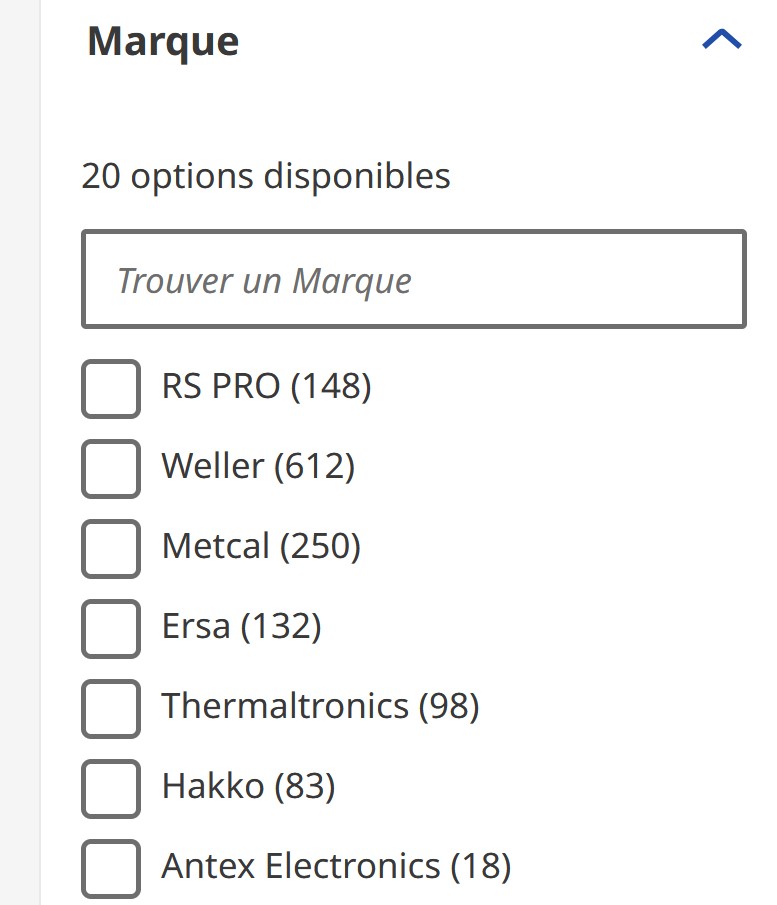Check the Metcal checkbox
Viewport: 777px width, 905px height.
pos(110,548)
